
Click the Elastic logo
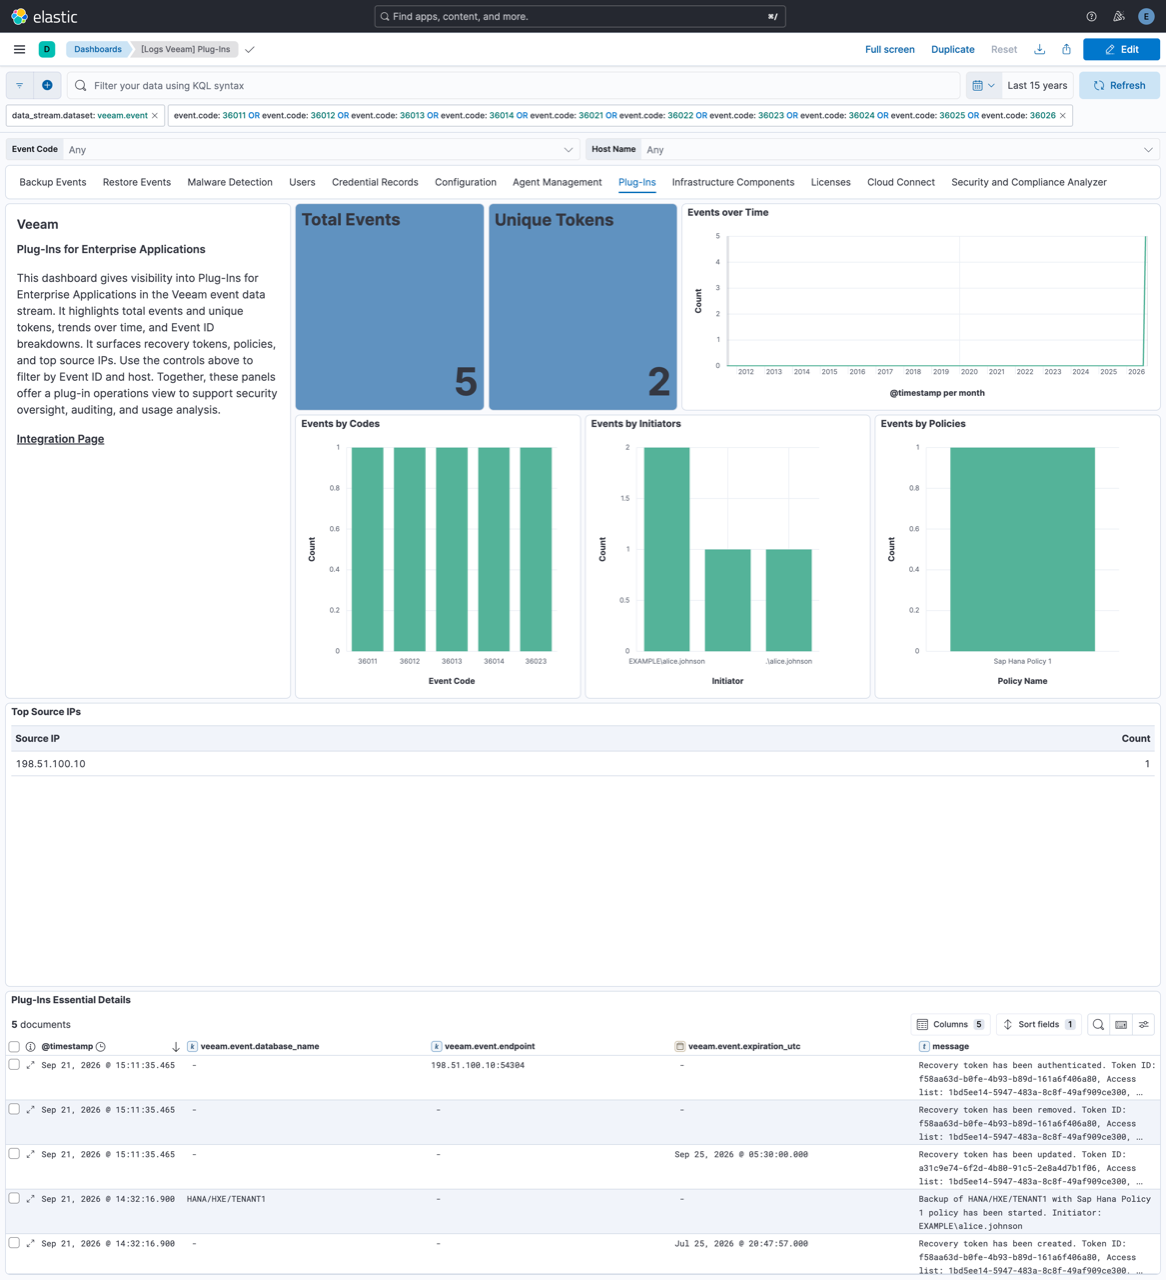[44, 16]
